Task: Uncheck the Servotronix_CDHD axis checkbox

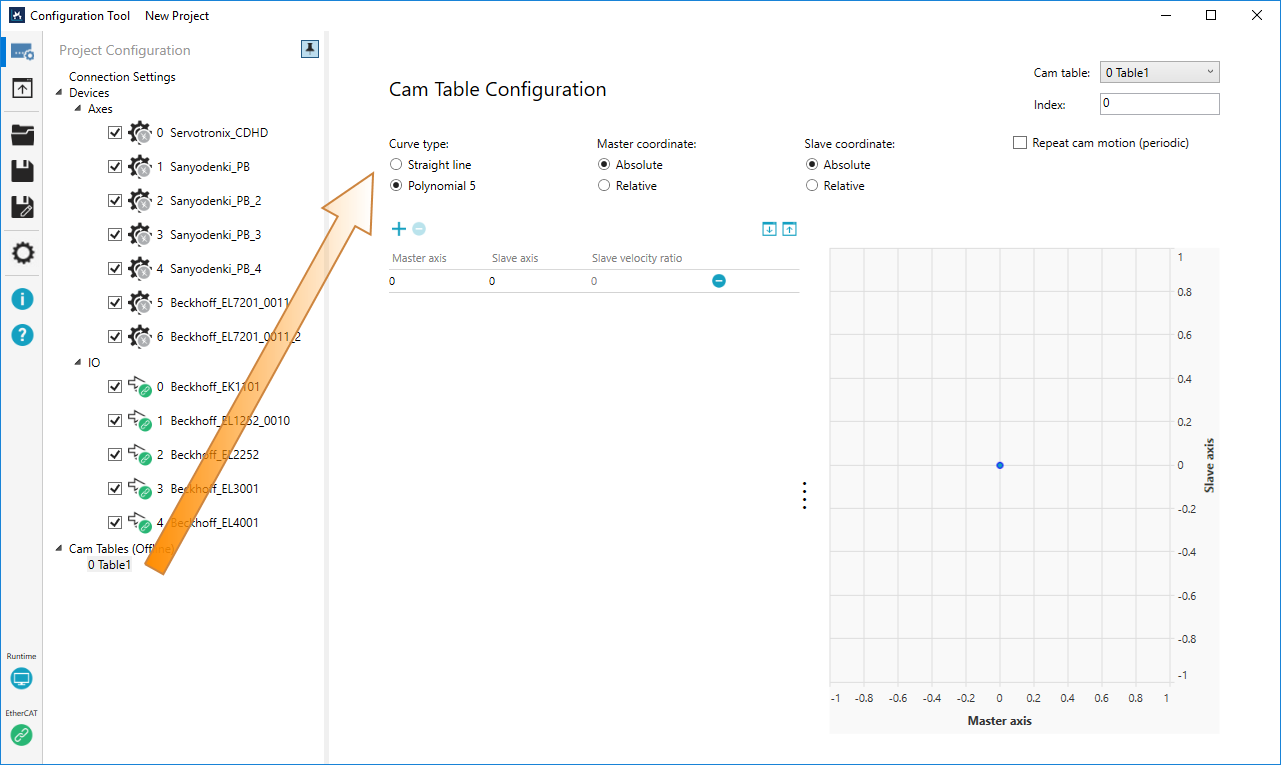Action: point(115,133)
